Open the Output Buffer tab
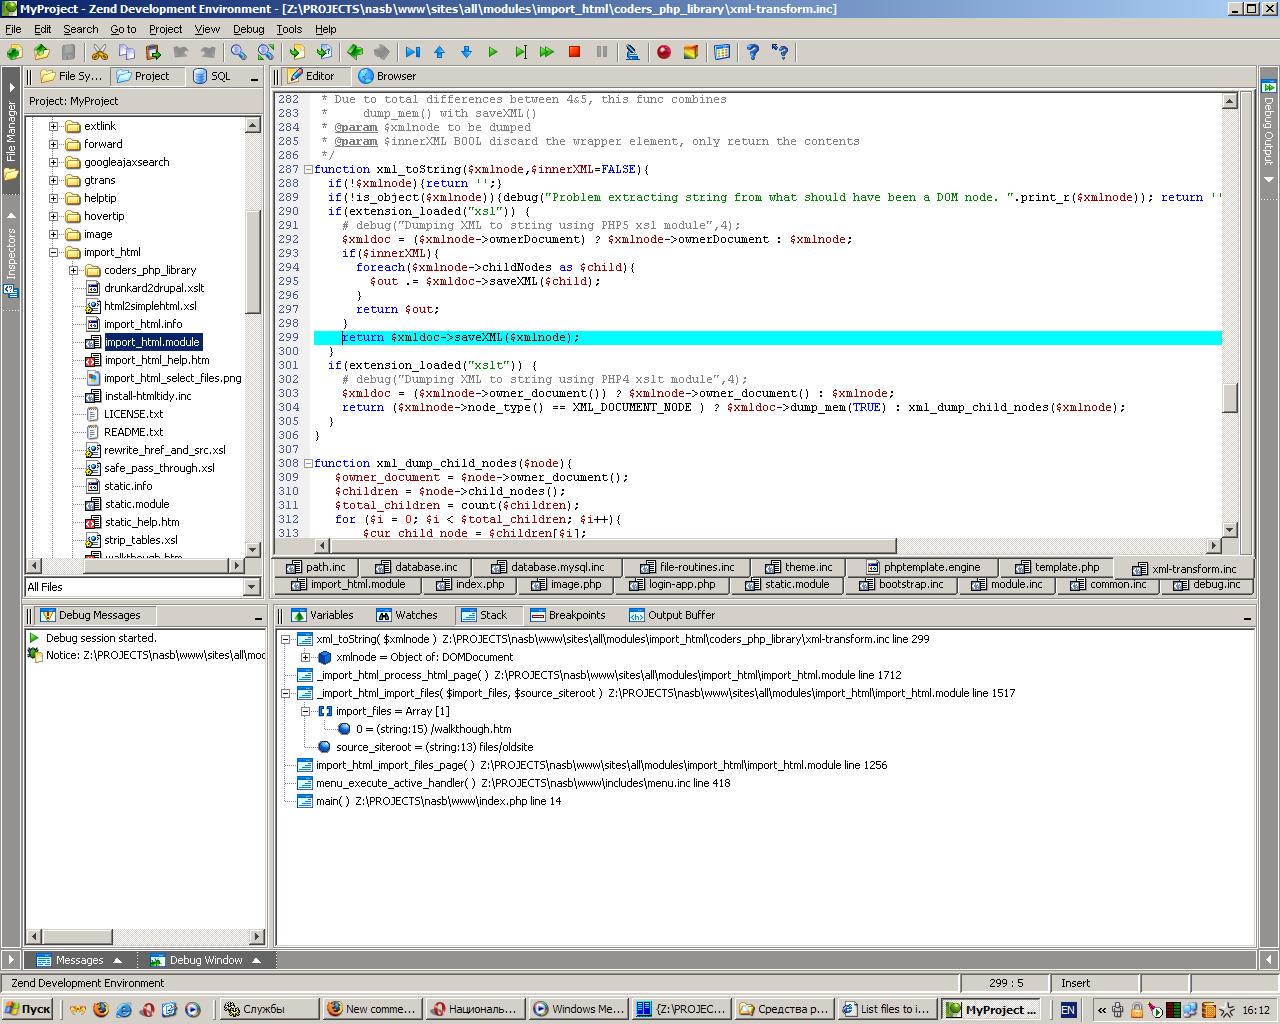1280x1024 pixels. [x=672, y=615]
